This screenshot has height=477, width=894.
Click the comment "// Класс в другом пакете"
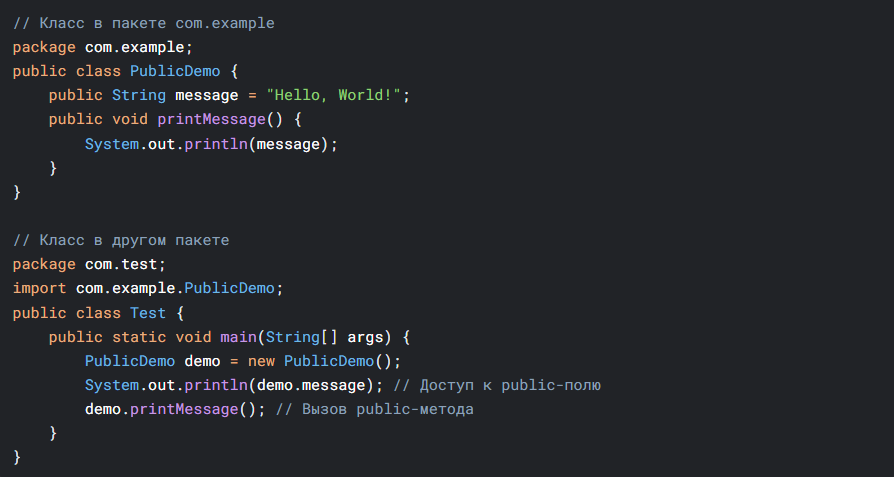(x=121, y=240)
